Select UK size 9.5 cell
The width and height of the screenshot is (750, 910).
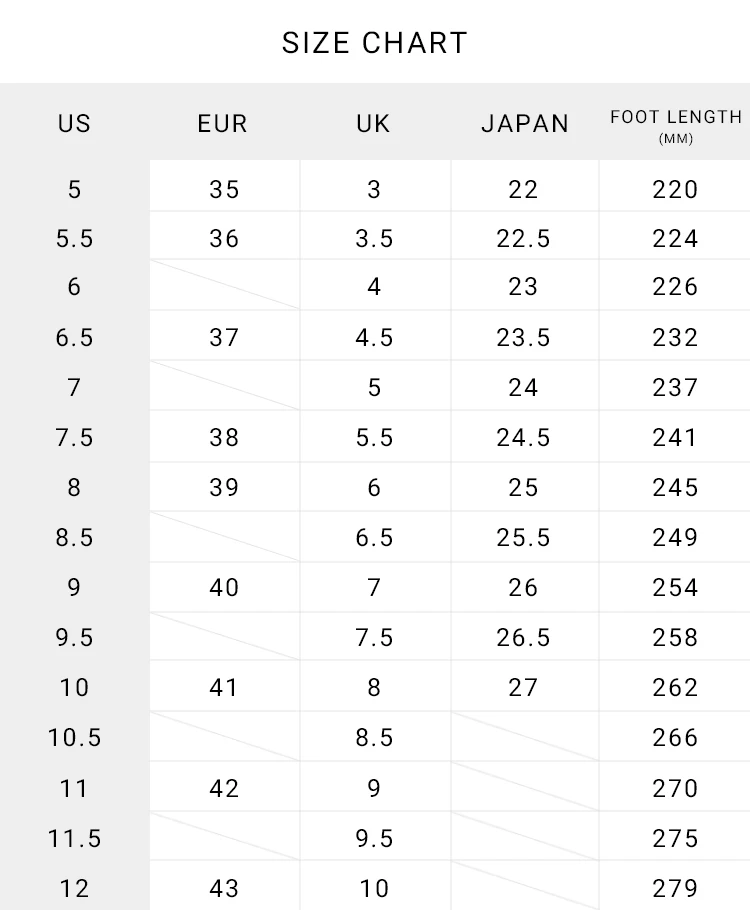(x=374, y=838)
